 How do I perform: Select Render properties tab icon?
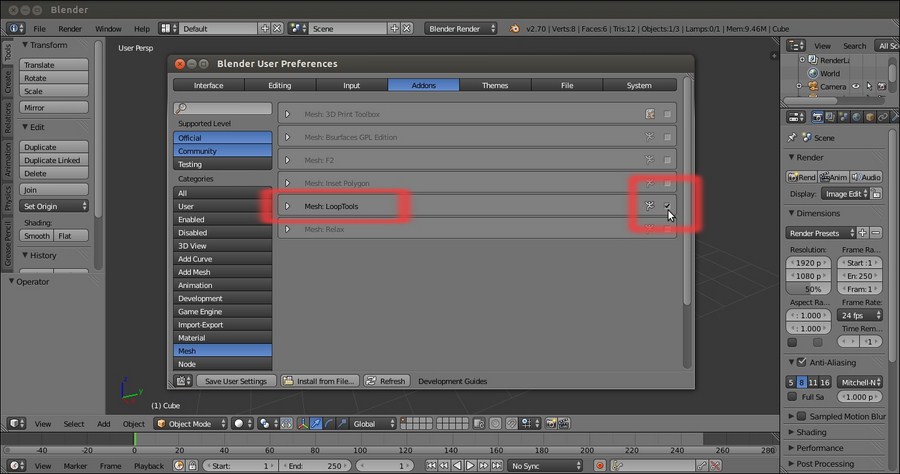coord(817,117)
